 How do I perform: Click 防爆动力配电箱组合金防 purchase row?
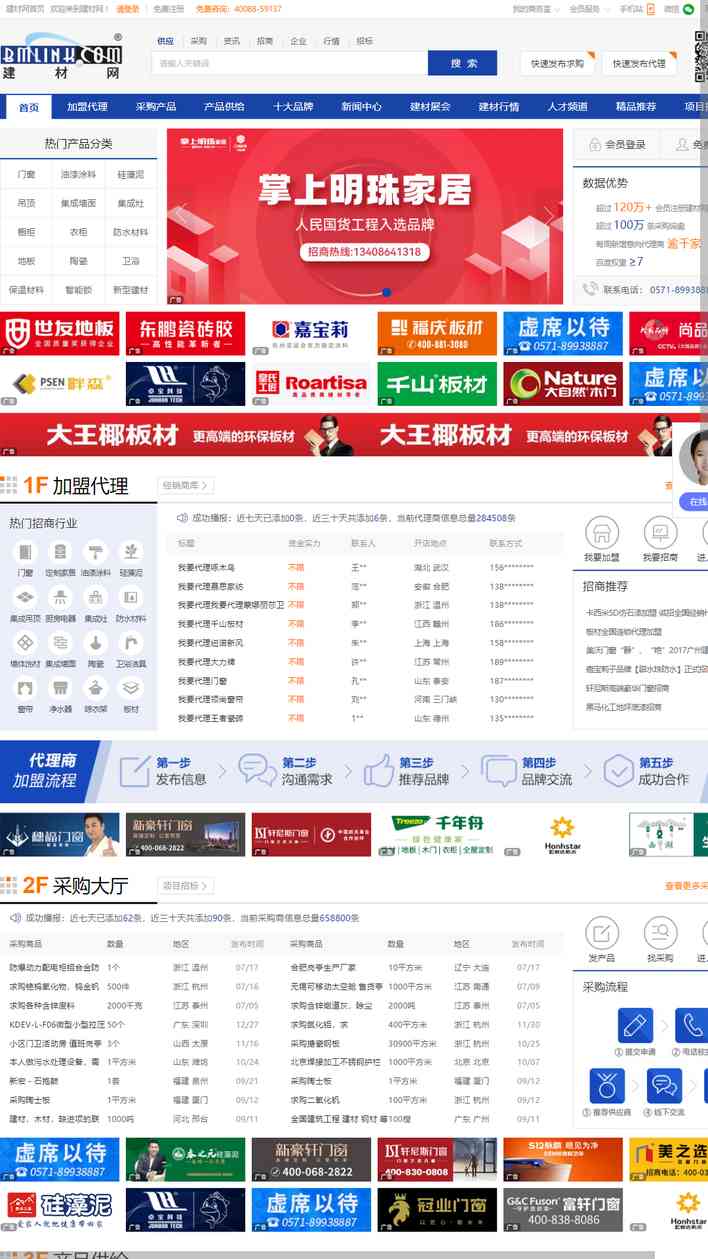click(x=54, y=967)
